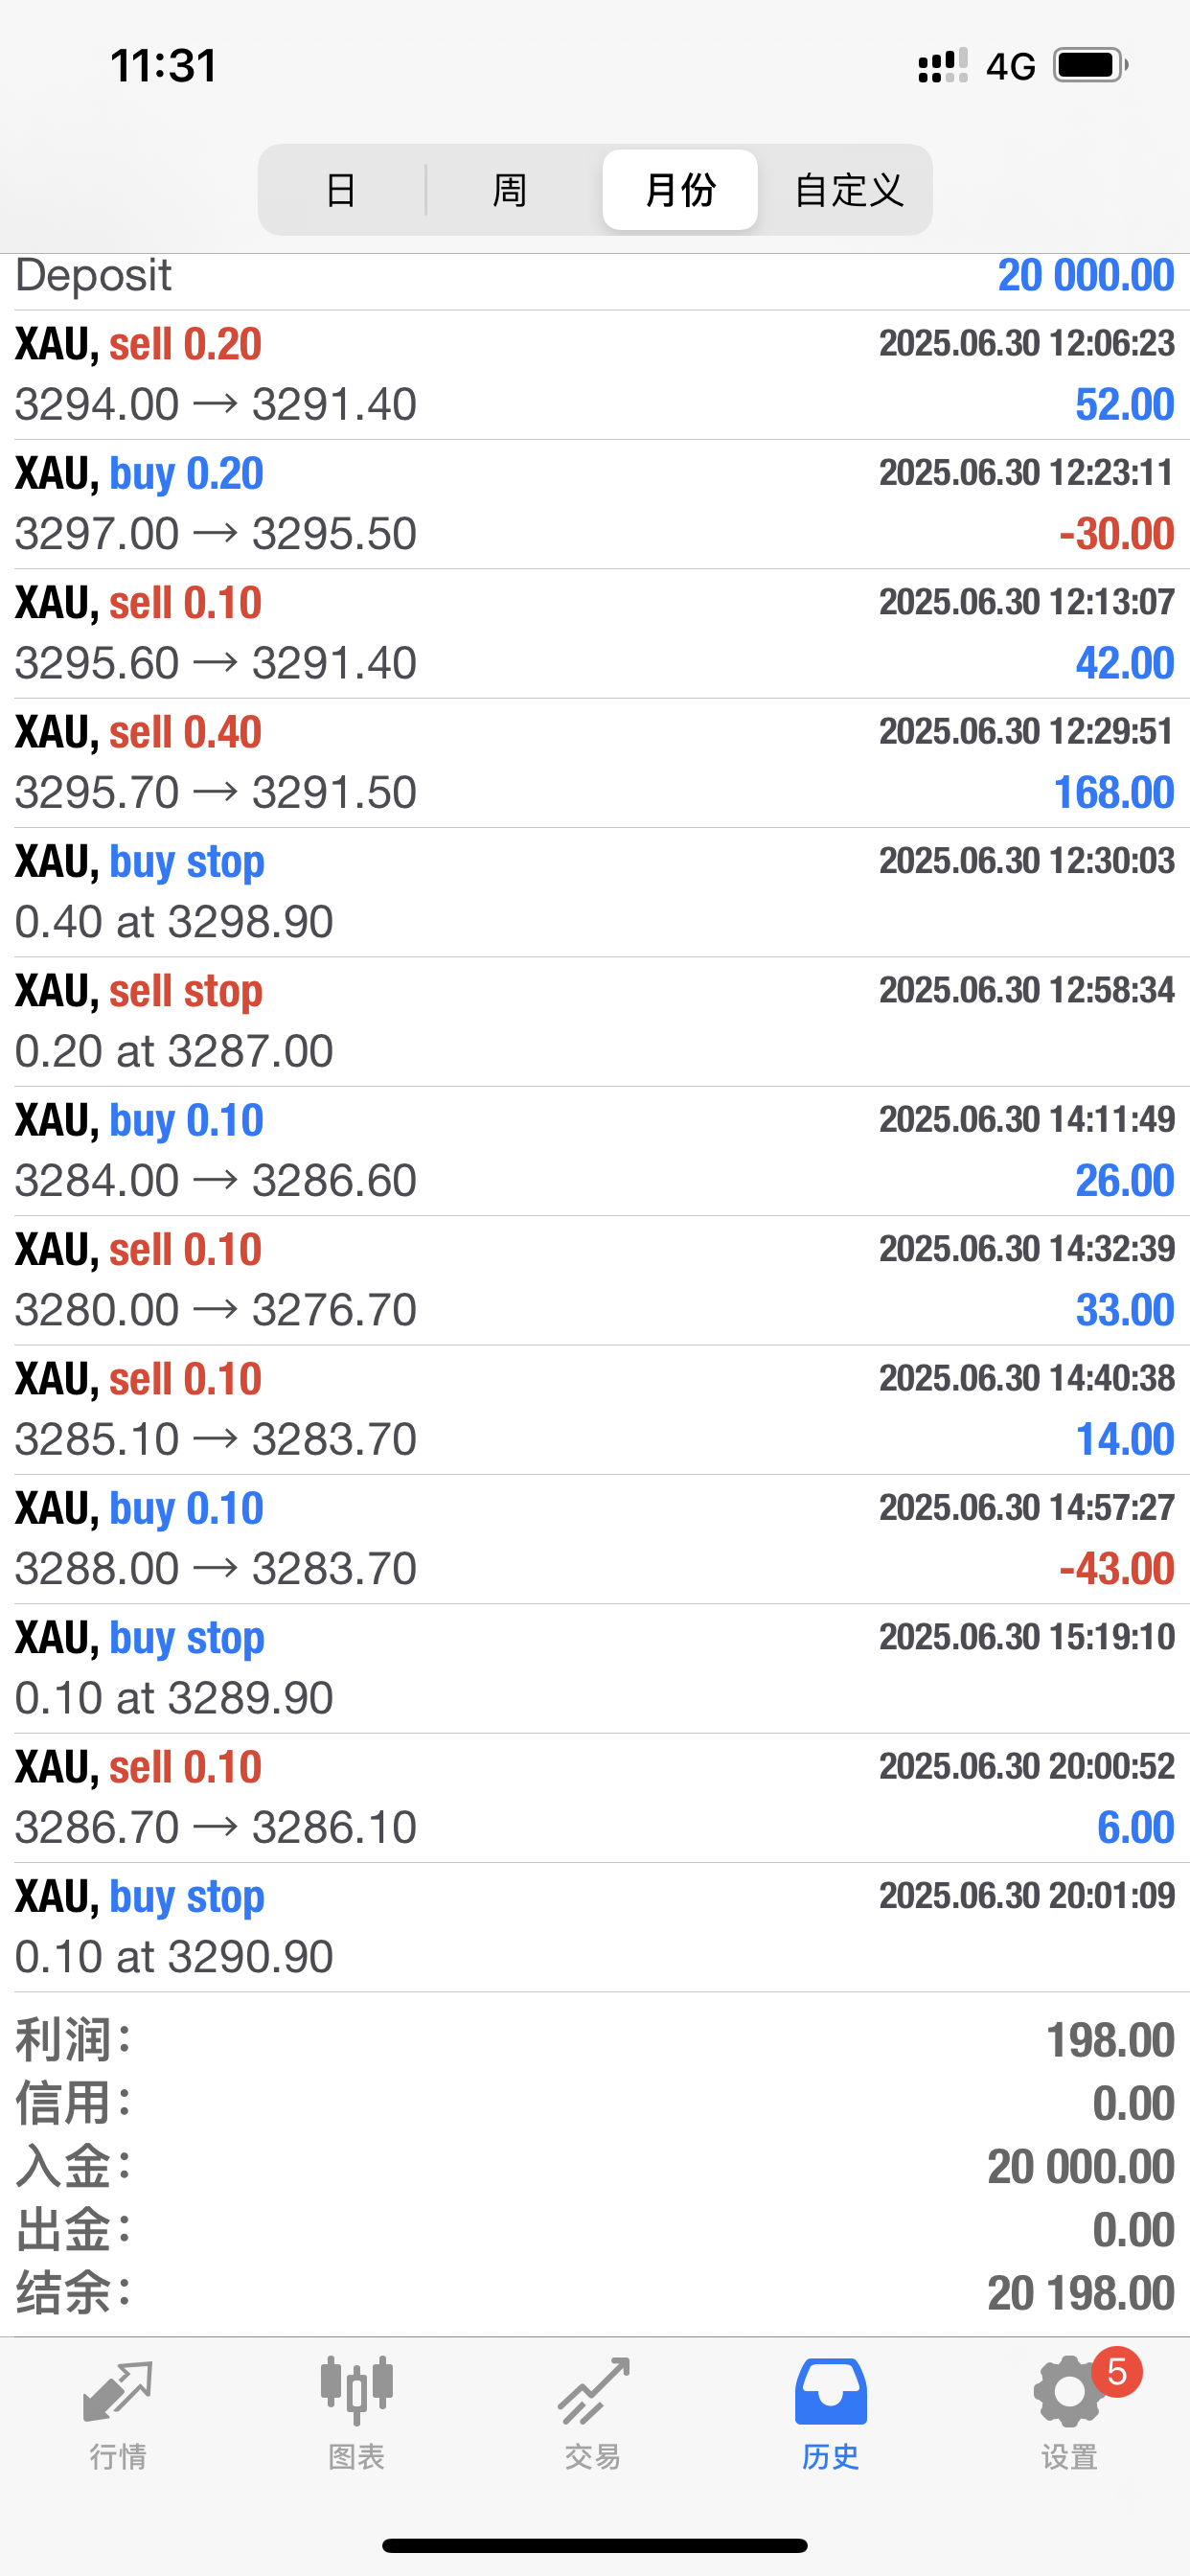This screenshot has height=2576, width=1190.
Task: Open the 设置 settings gear icon
Action: pyautogui.click(x=1068, y=2395)
